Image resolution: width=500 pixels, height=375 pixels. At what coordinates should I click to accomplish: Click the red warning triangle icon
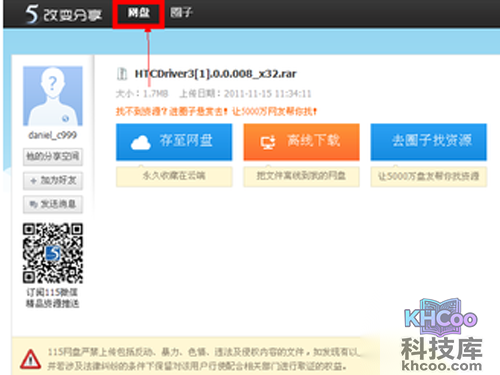(31, 359)
